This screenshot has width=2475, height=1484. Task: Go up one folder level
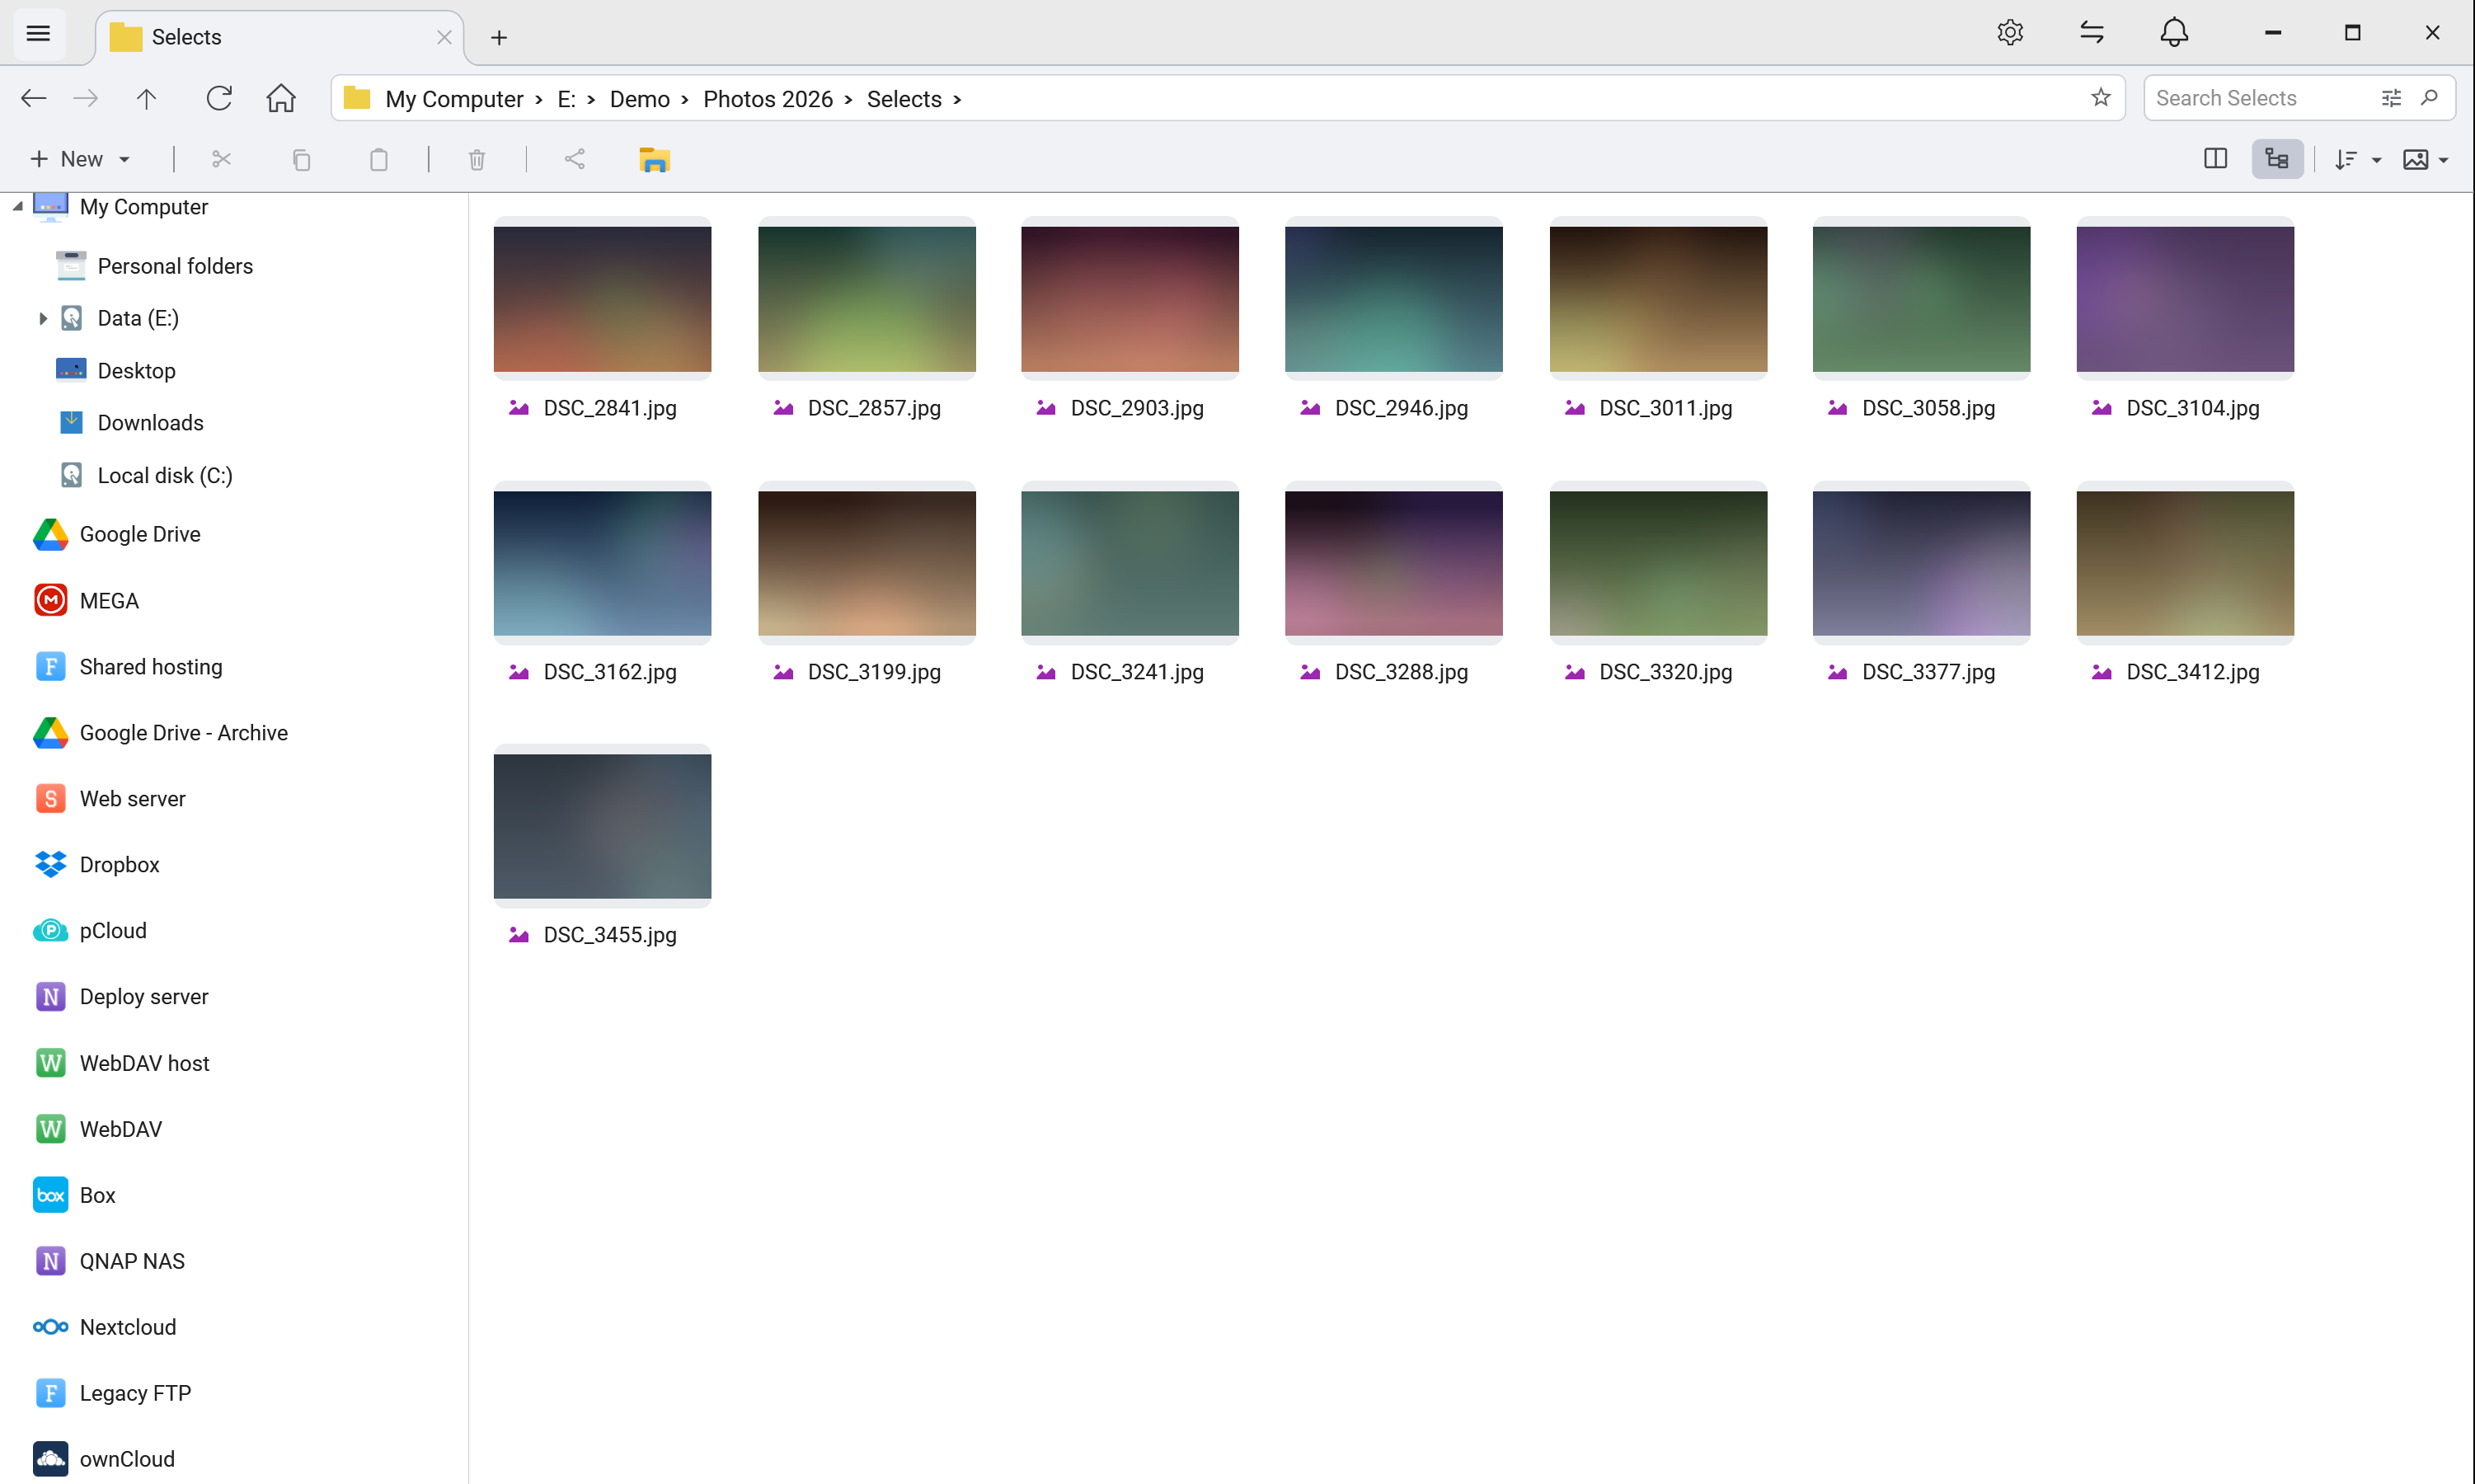pyautogui.click(x=146, y=98)
